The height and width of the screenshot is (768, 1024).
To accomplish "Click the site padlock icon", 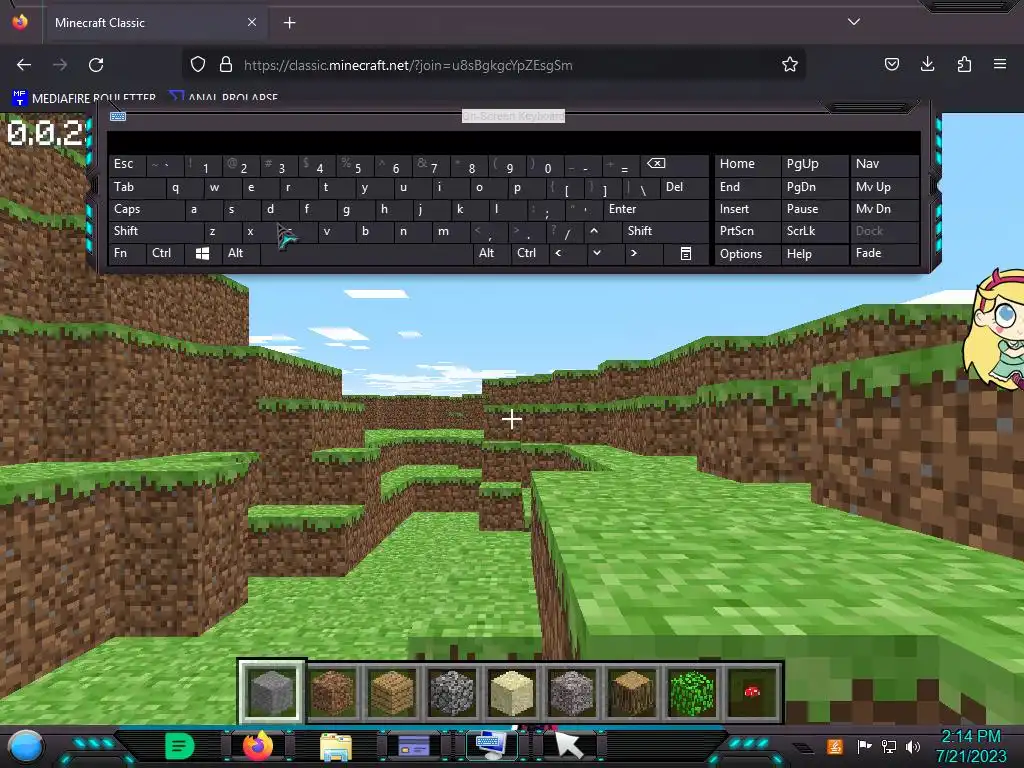I will point(226,65).
